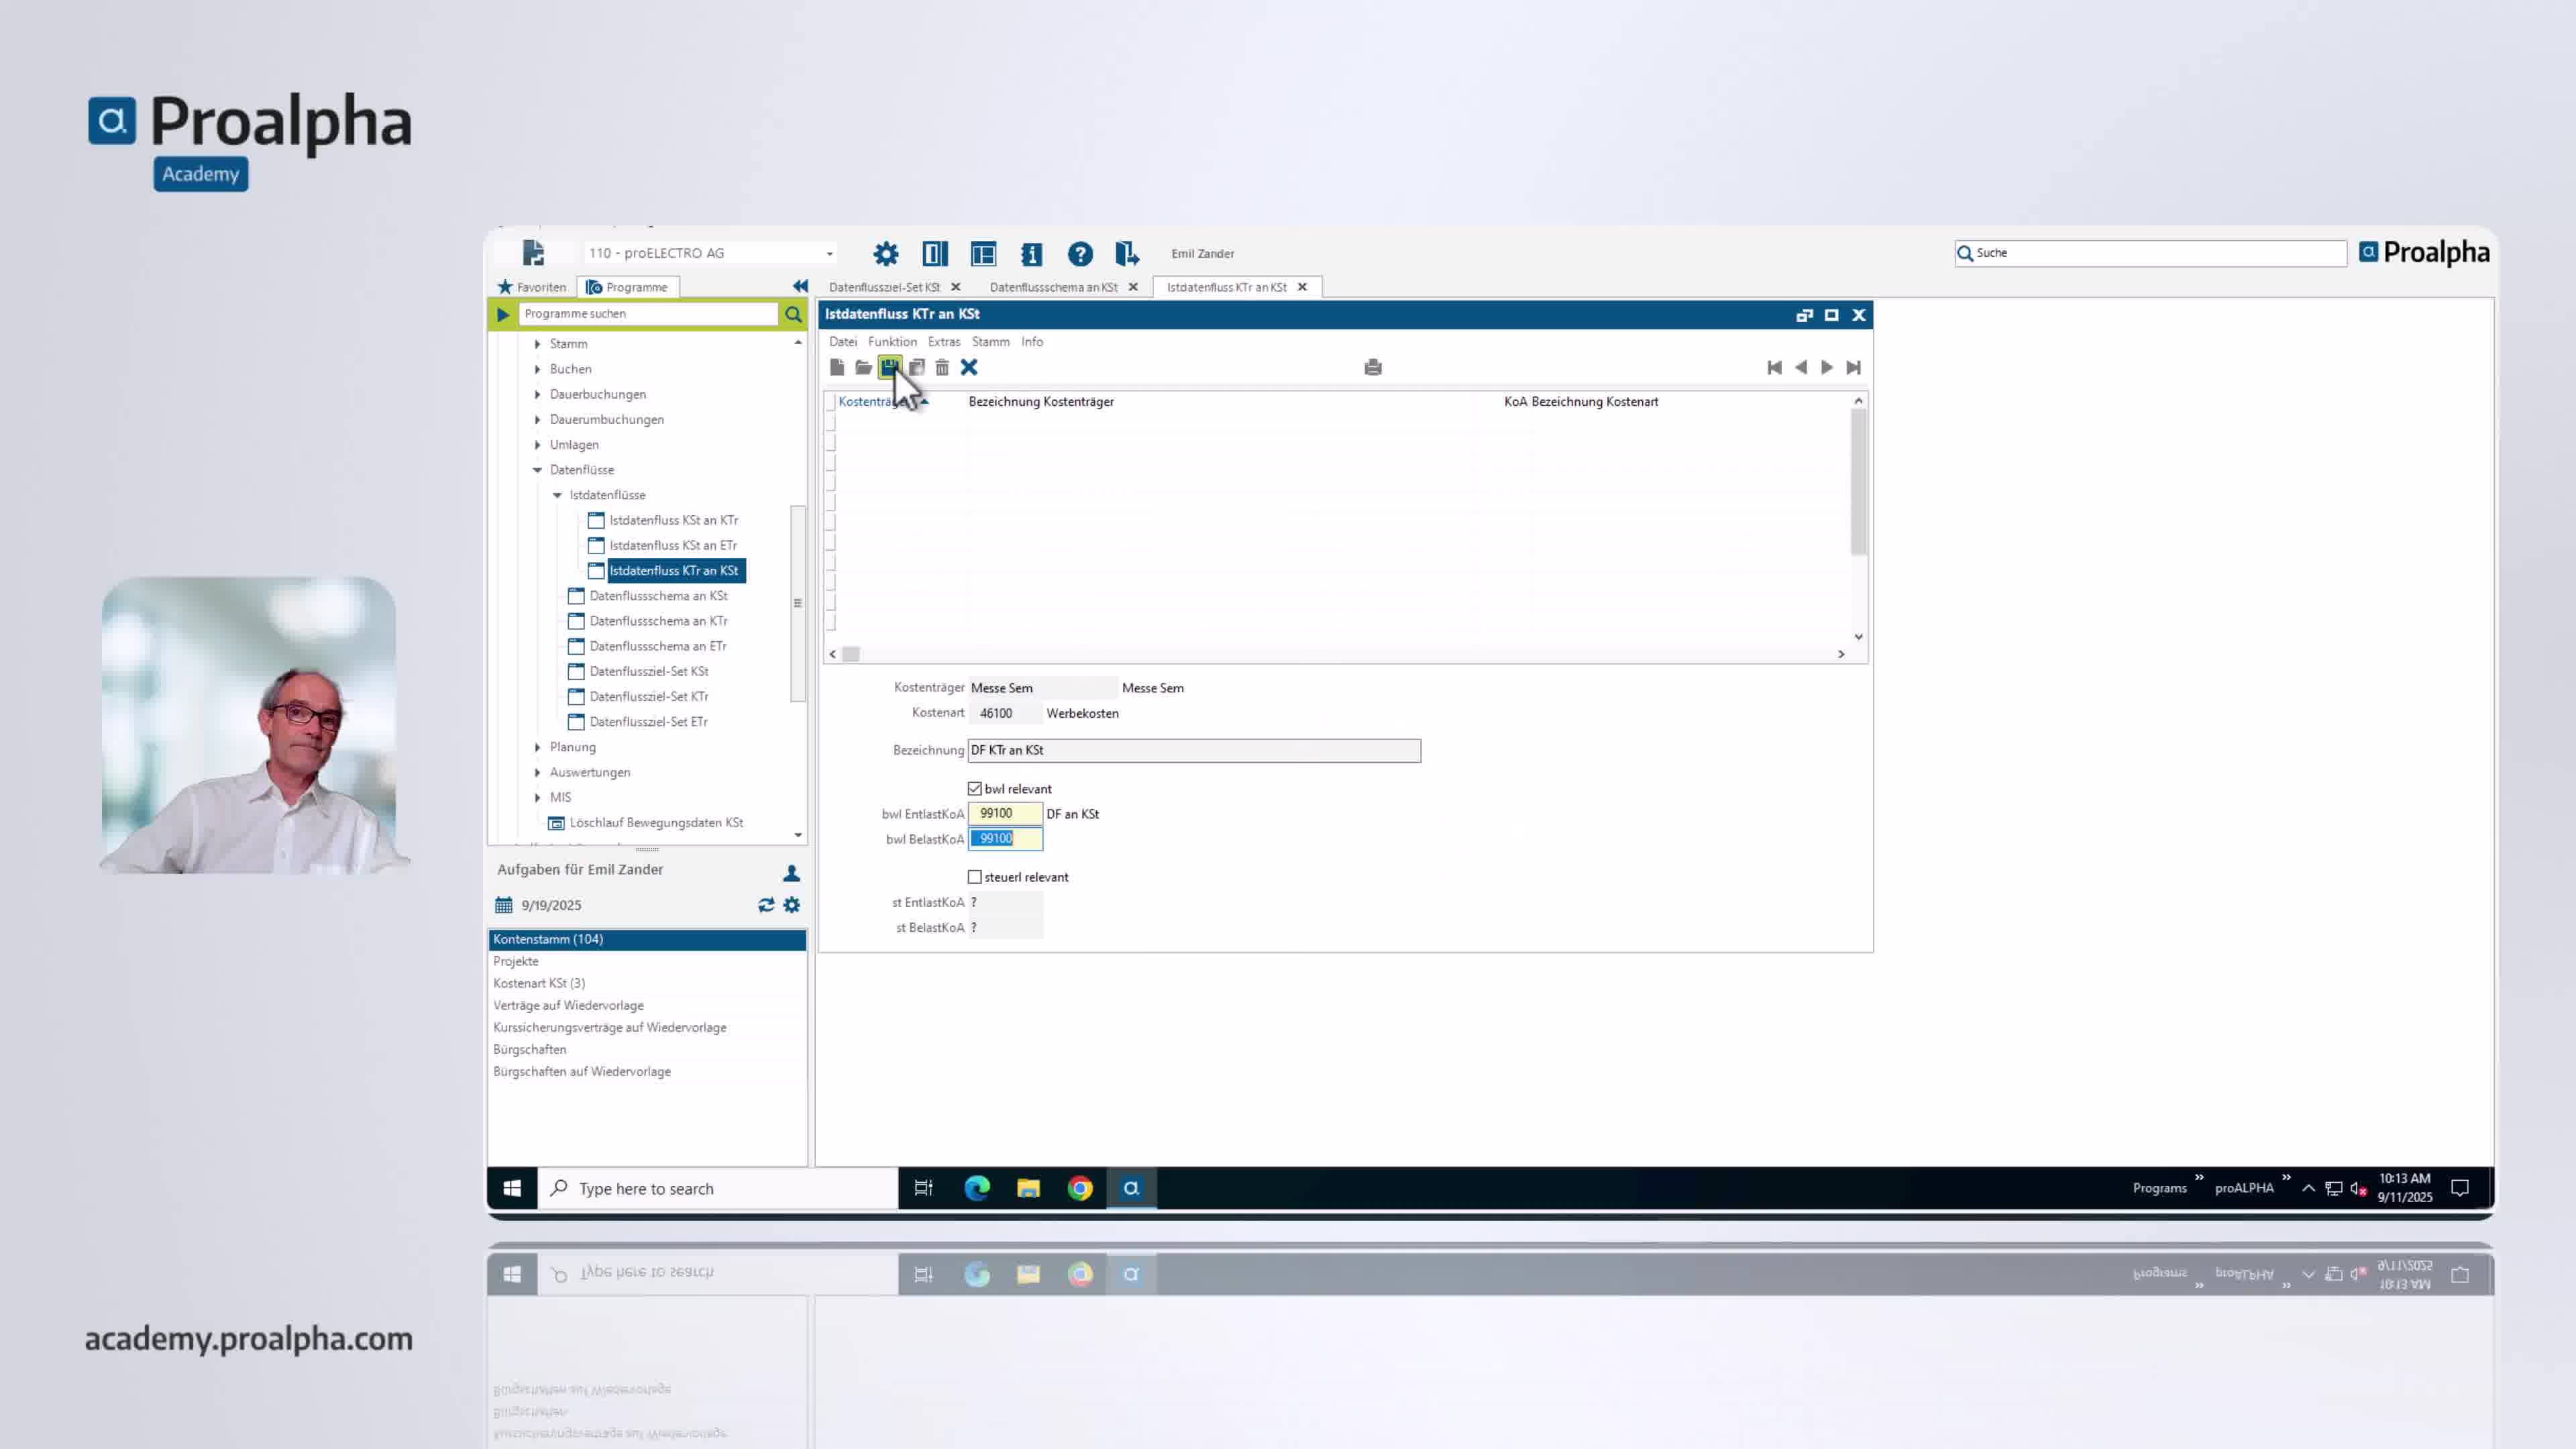Jump to first record arrow
Viewport: 2576px width, 1449px height.
click(x=1774, y=368)
